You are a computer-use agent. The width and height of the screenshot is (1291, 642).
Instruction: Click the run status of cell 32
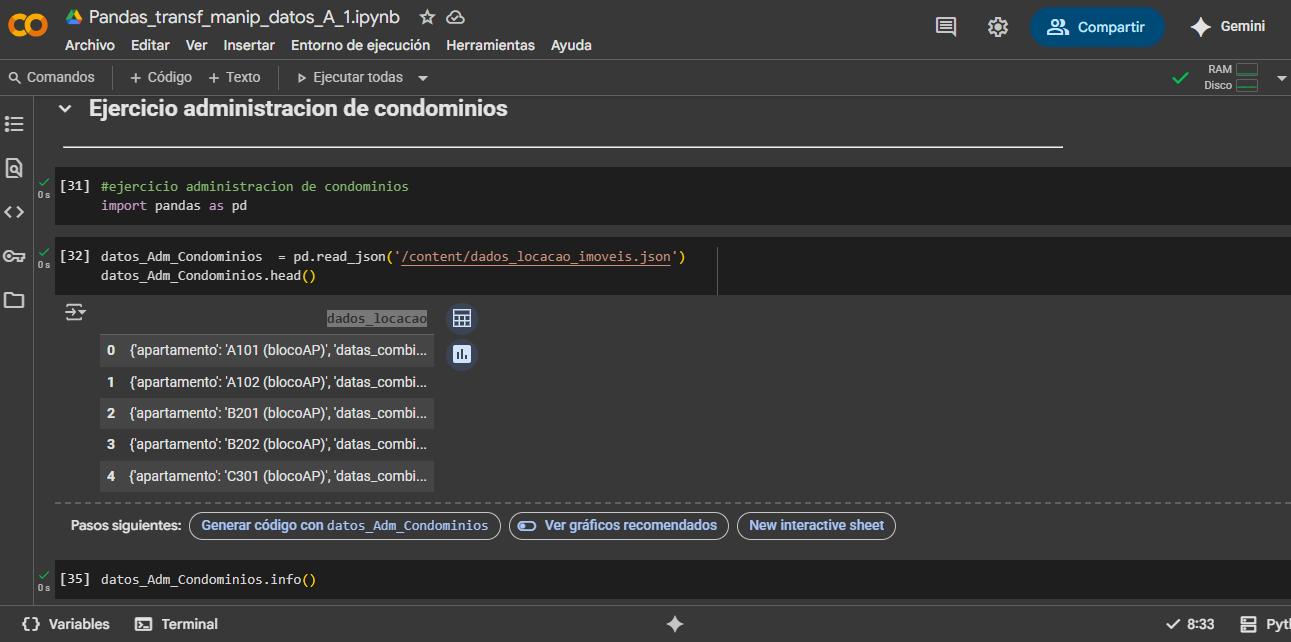(44, 257)
